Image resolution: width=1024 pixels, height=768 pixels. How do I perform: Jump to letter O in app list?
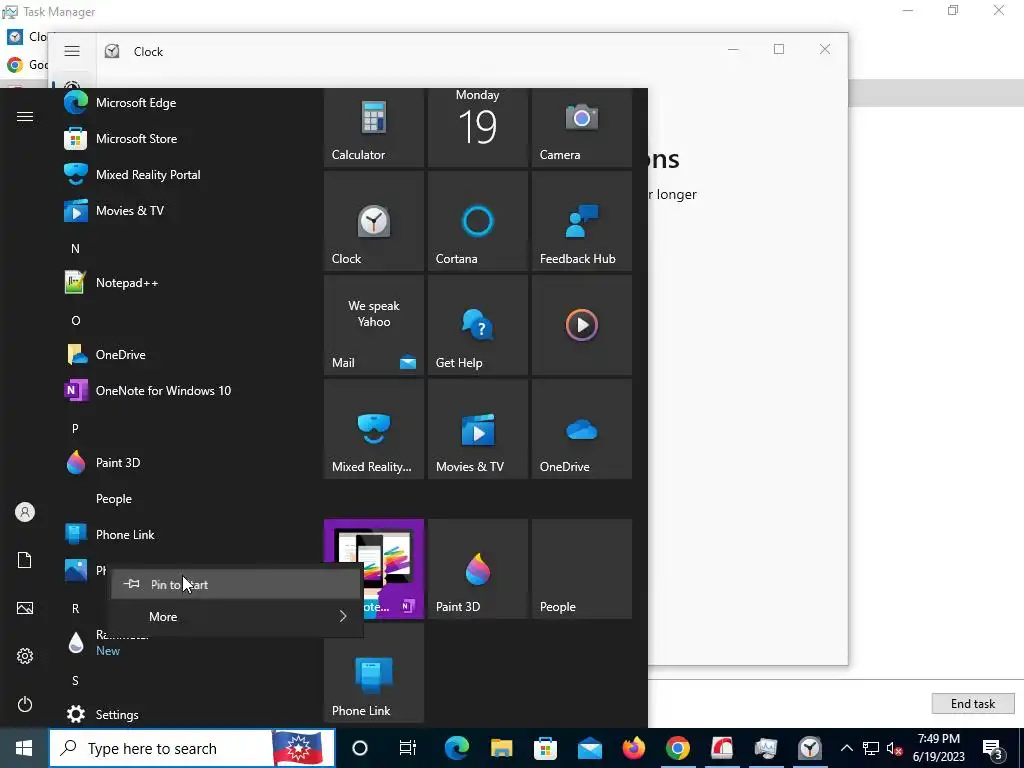point(75,321)
